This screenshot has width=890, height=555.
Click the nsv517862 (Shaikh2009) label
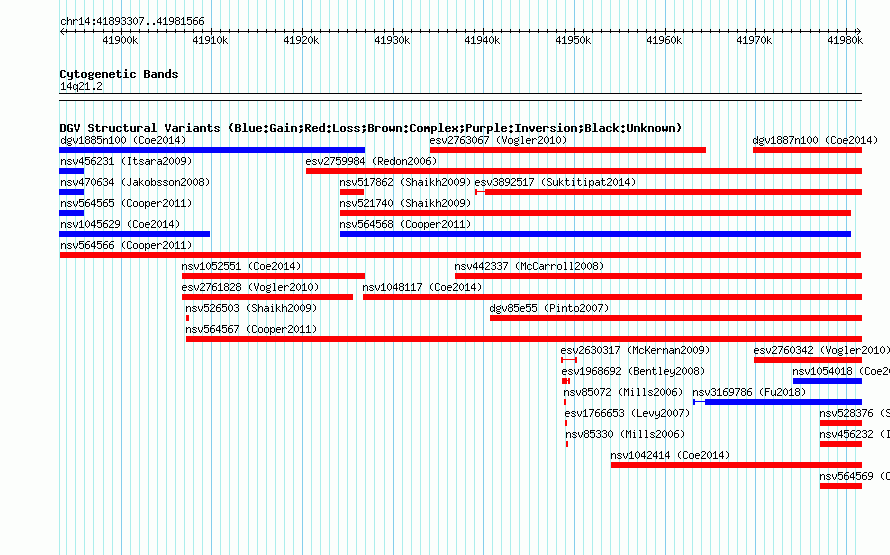click(405, 182)
